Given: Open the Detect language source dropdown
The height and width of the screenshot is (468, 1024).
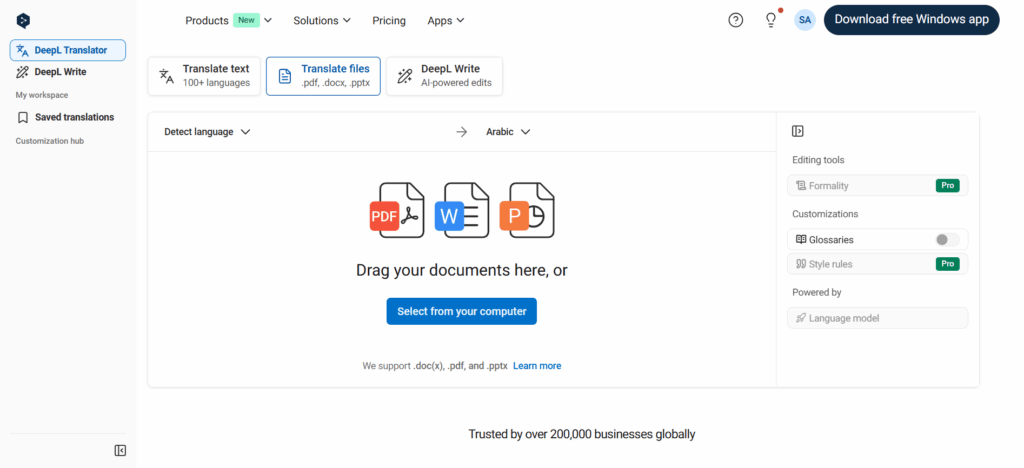Looking at the screenshot, I should click(207, 132).
